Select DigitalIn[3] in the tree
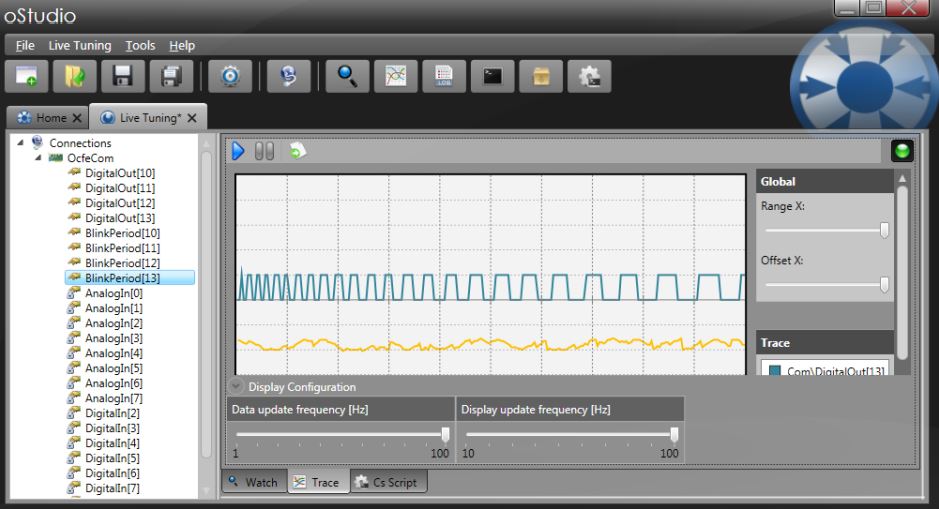The image size is (939, 509). tap(112, 428)
